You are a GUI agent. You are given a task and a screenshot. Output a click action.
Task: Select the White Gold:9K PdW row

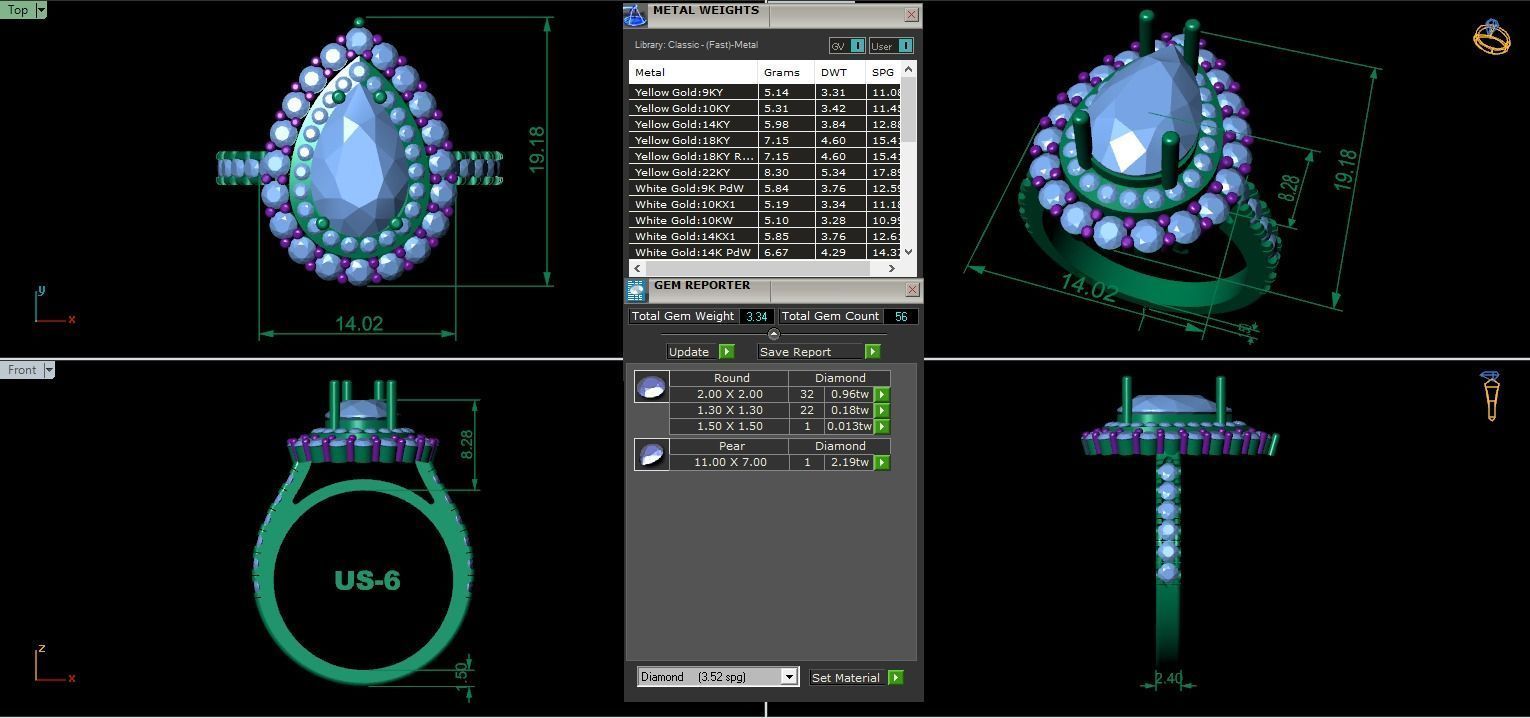point(765,188)
